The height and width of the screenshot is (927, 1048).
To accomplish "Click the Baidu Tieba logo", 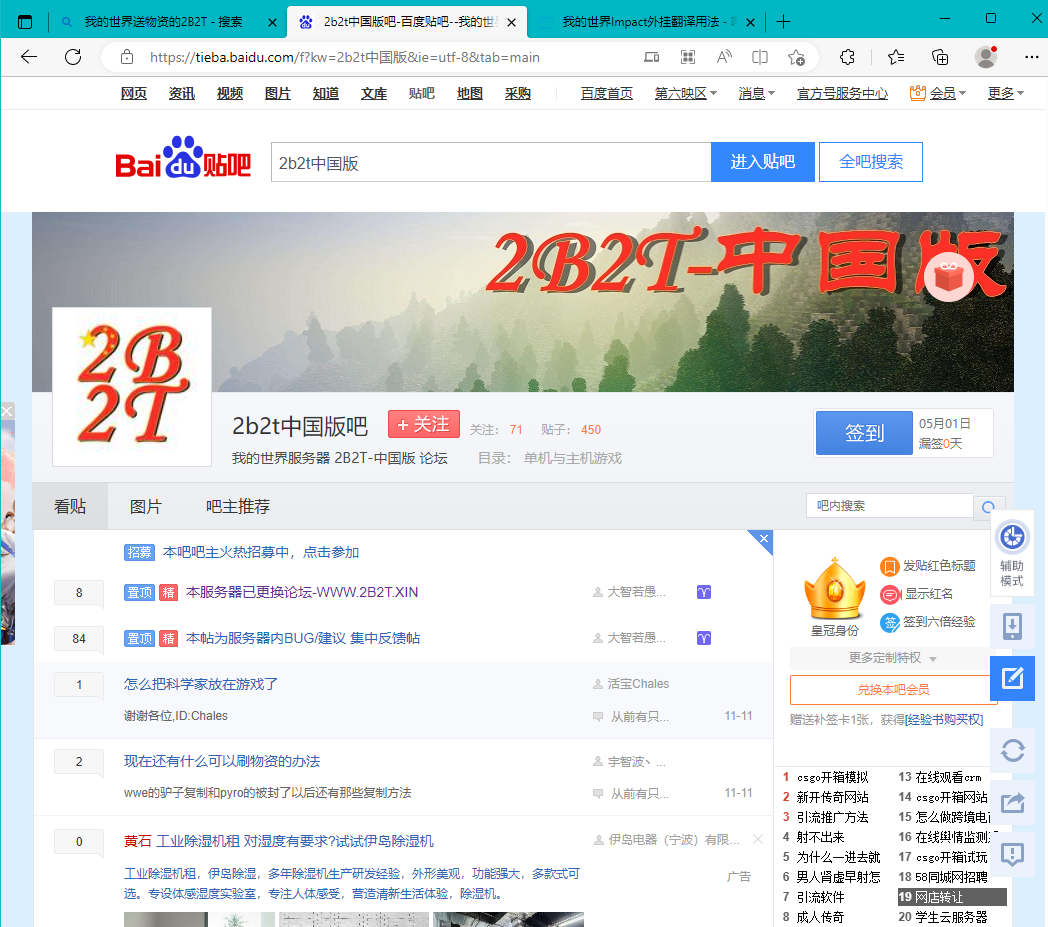I will pyautogui.click(x=183, y=159).
